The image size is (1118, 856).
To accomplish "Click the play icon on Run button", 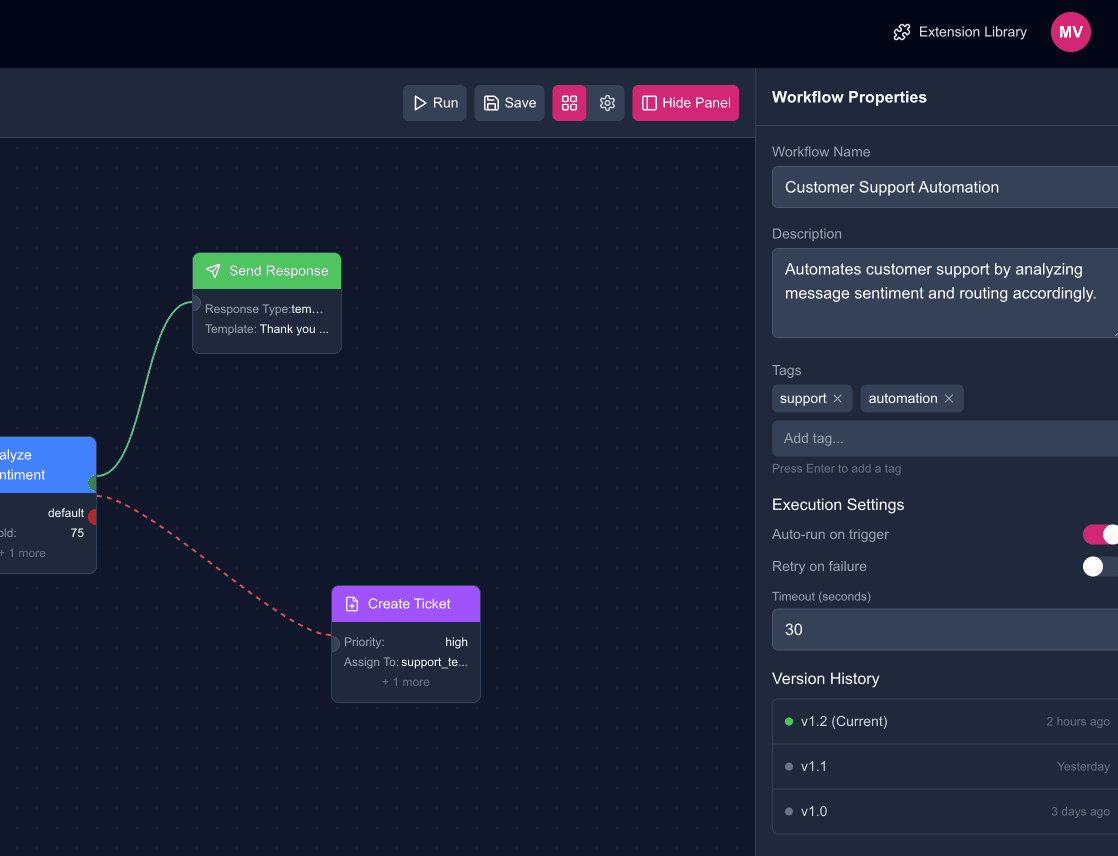I will click(420, 102).
